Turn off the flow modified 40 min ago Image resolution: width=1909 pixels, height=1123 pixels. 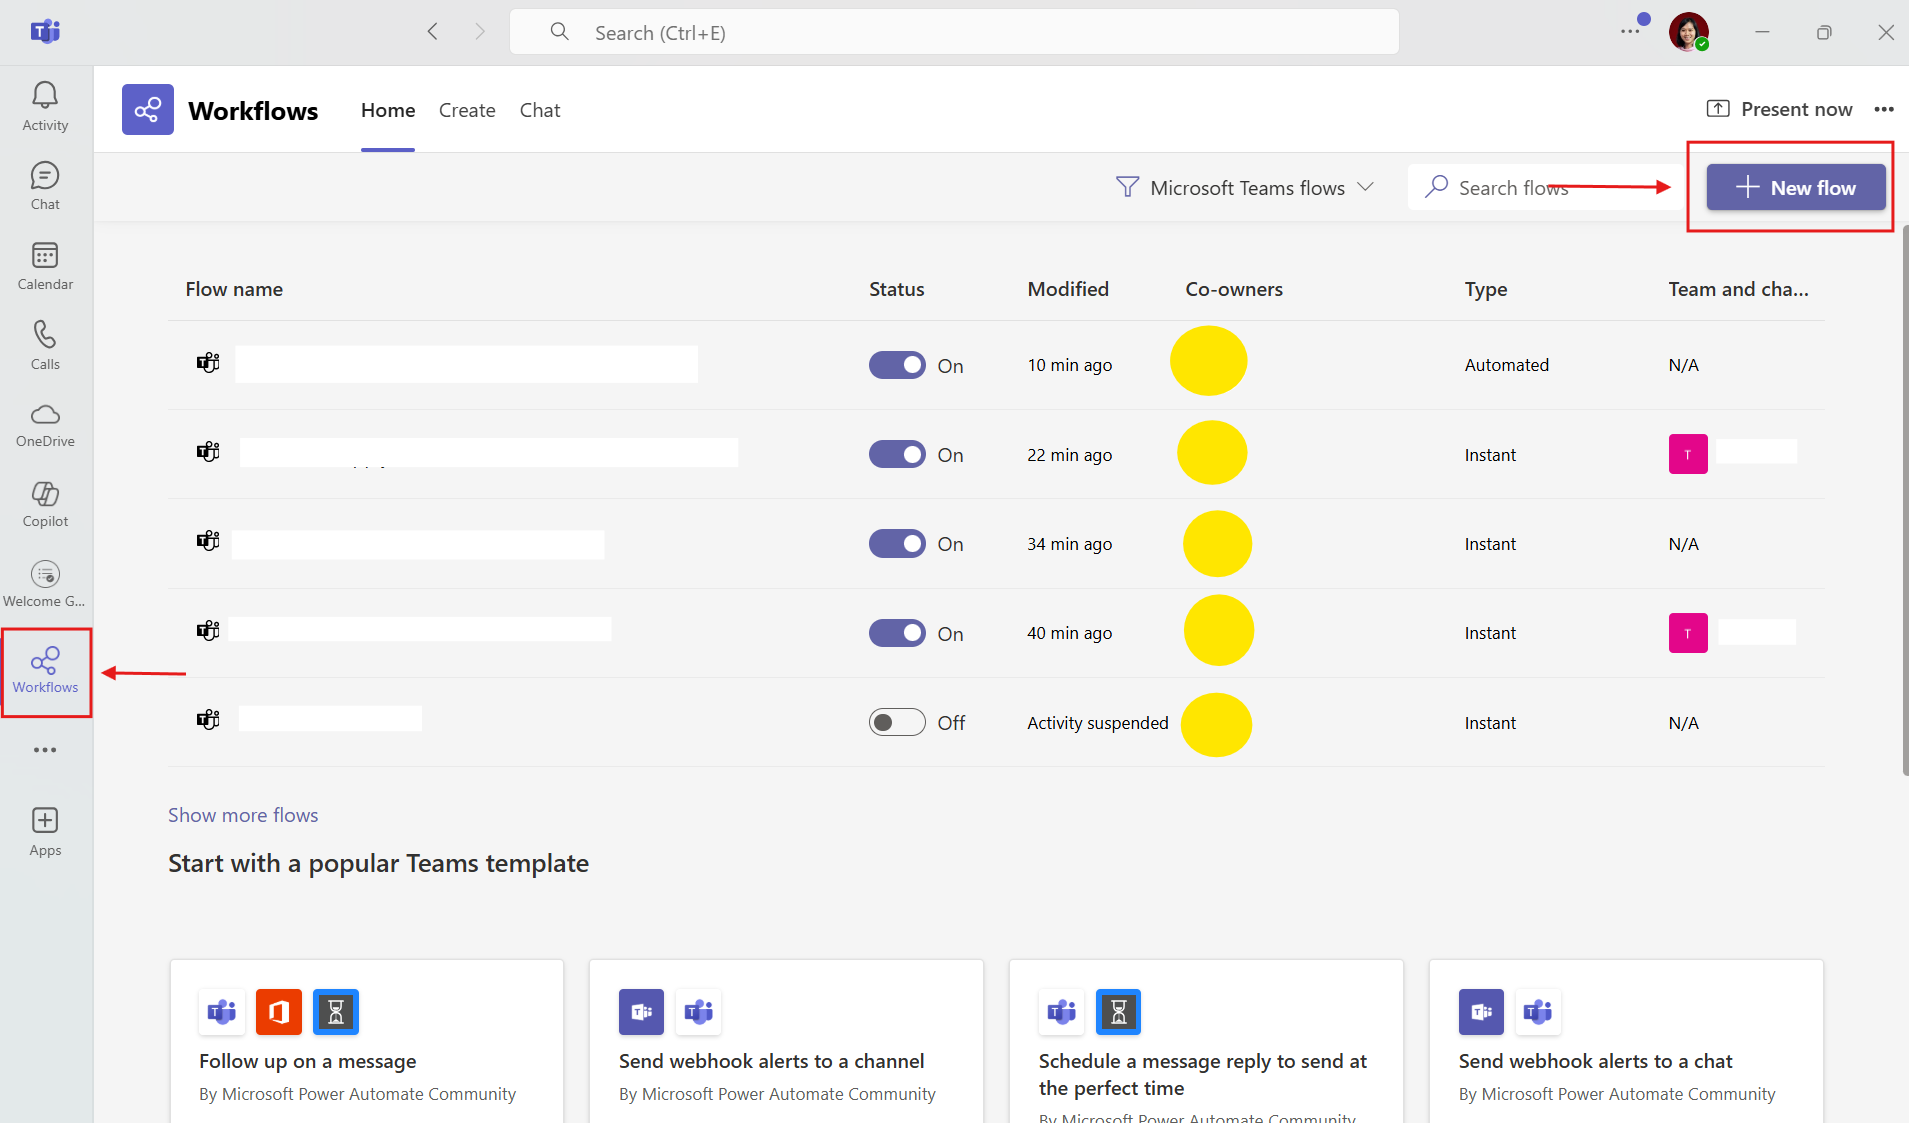click(897, 633)
